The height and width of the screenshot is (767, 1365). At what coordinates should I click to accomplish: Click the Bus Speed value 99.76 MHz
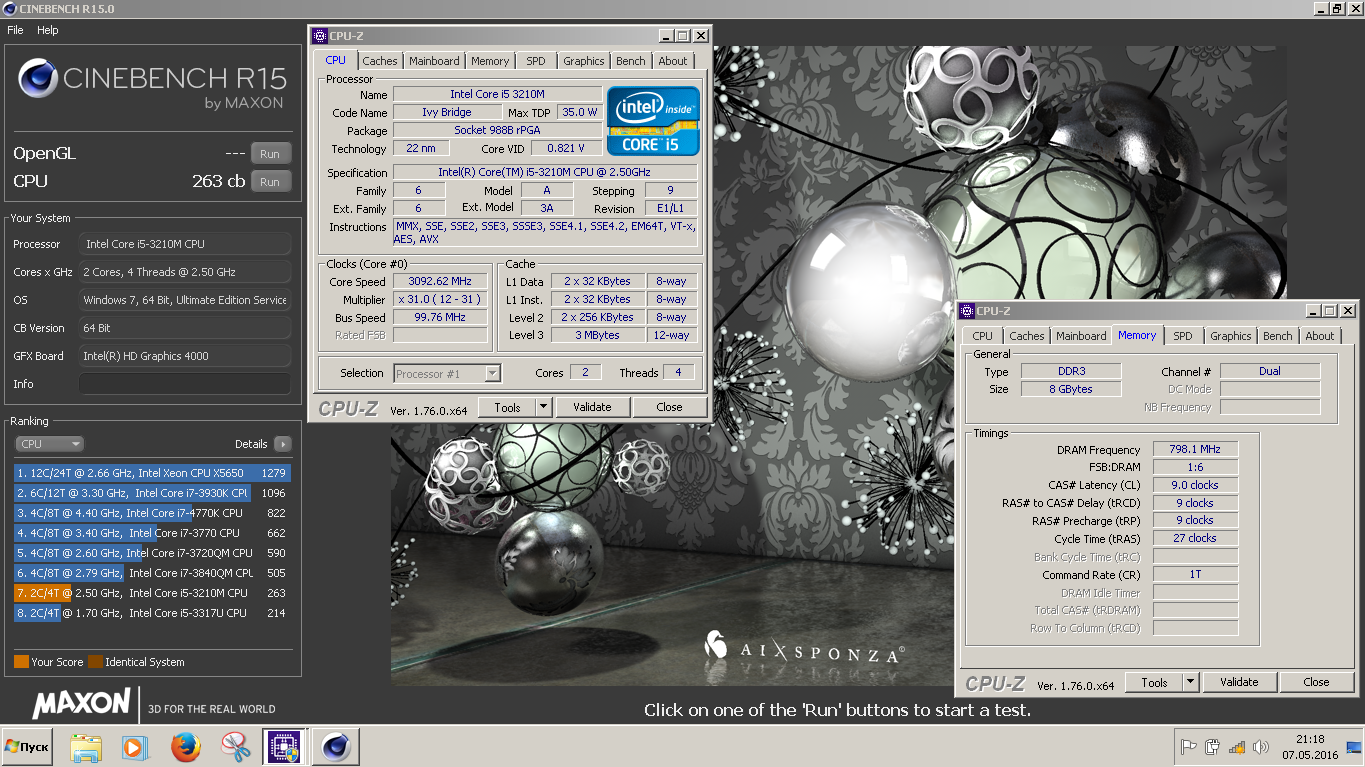pyautogui.click(x=440, y=317)
